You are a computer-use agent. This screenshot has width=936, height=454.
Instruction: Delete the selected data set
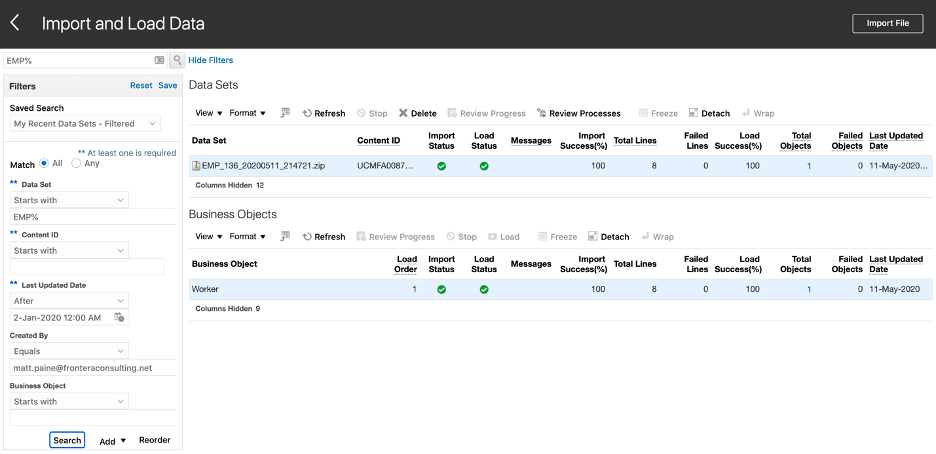tap(418, 113)
